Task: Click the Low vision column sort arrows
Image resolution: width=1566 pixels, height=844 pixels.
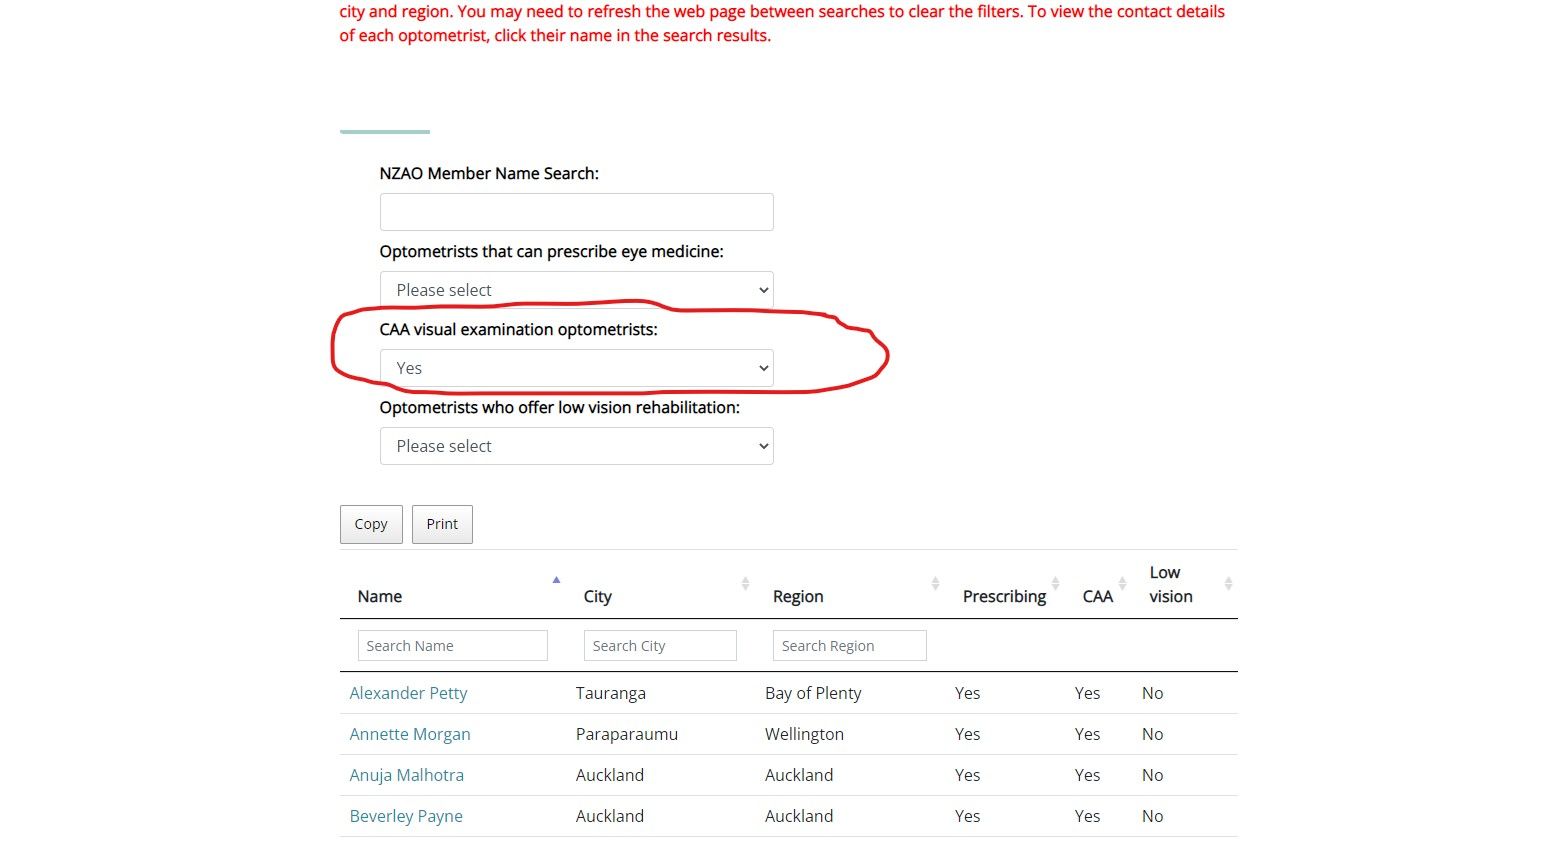Action: pyautogui.click(x=1229, y=583)
